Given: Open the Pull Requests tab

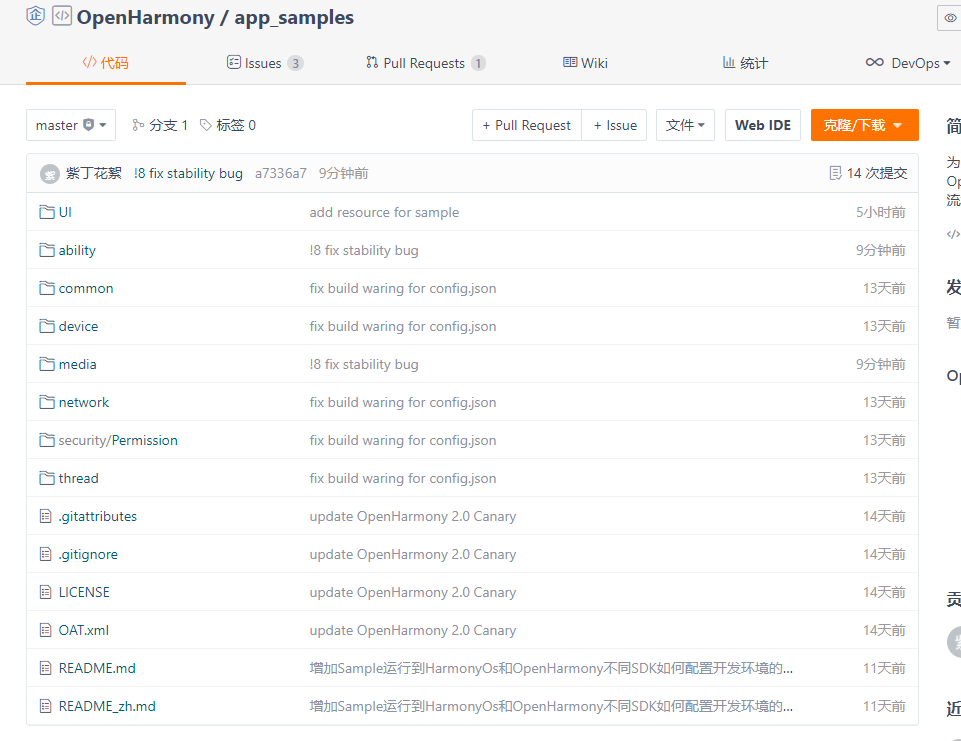Looking at the screenshot, I should tap(425, 63).
